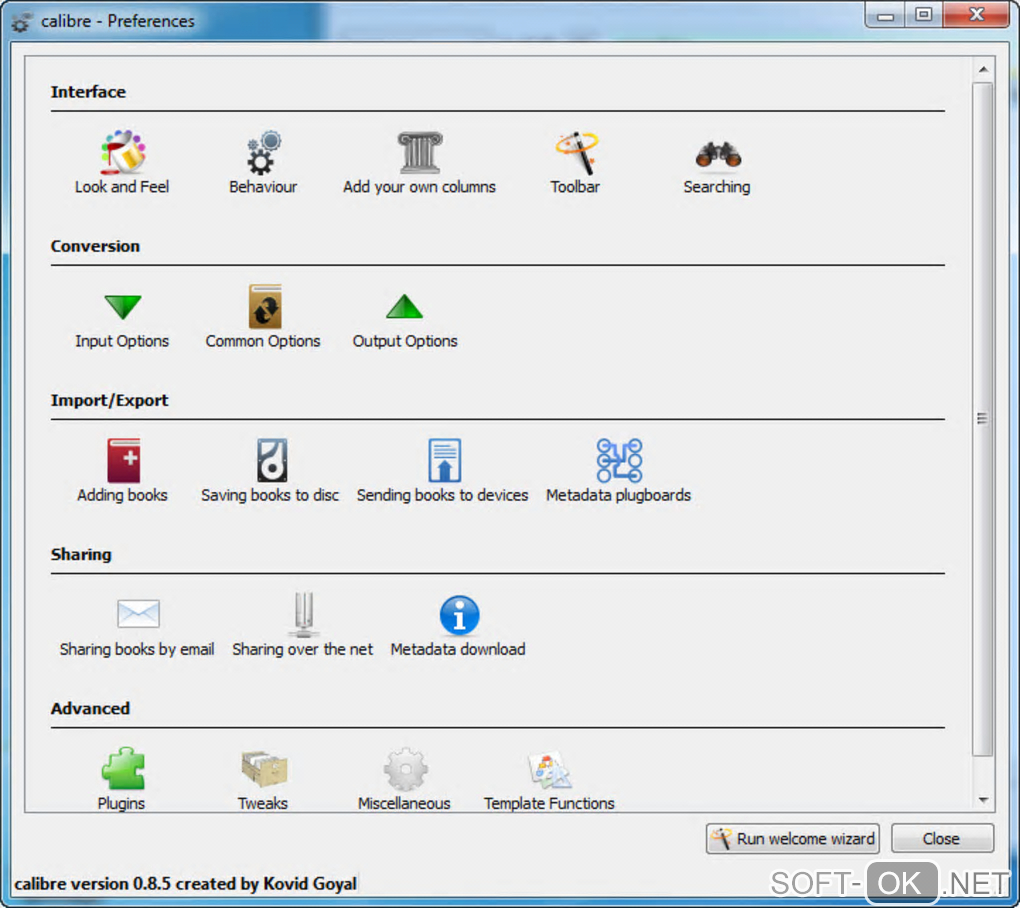Open Output Options green triangle
1020x908 pixels.
click(405, 306)
